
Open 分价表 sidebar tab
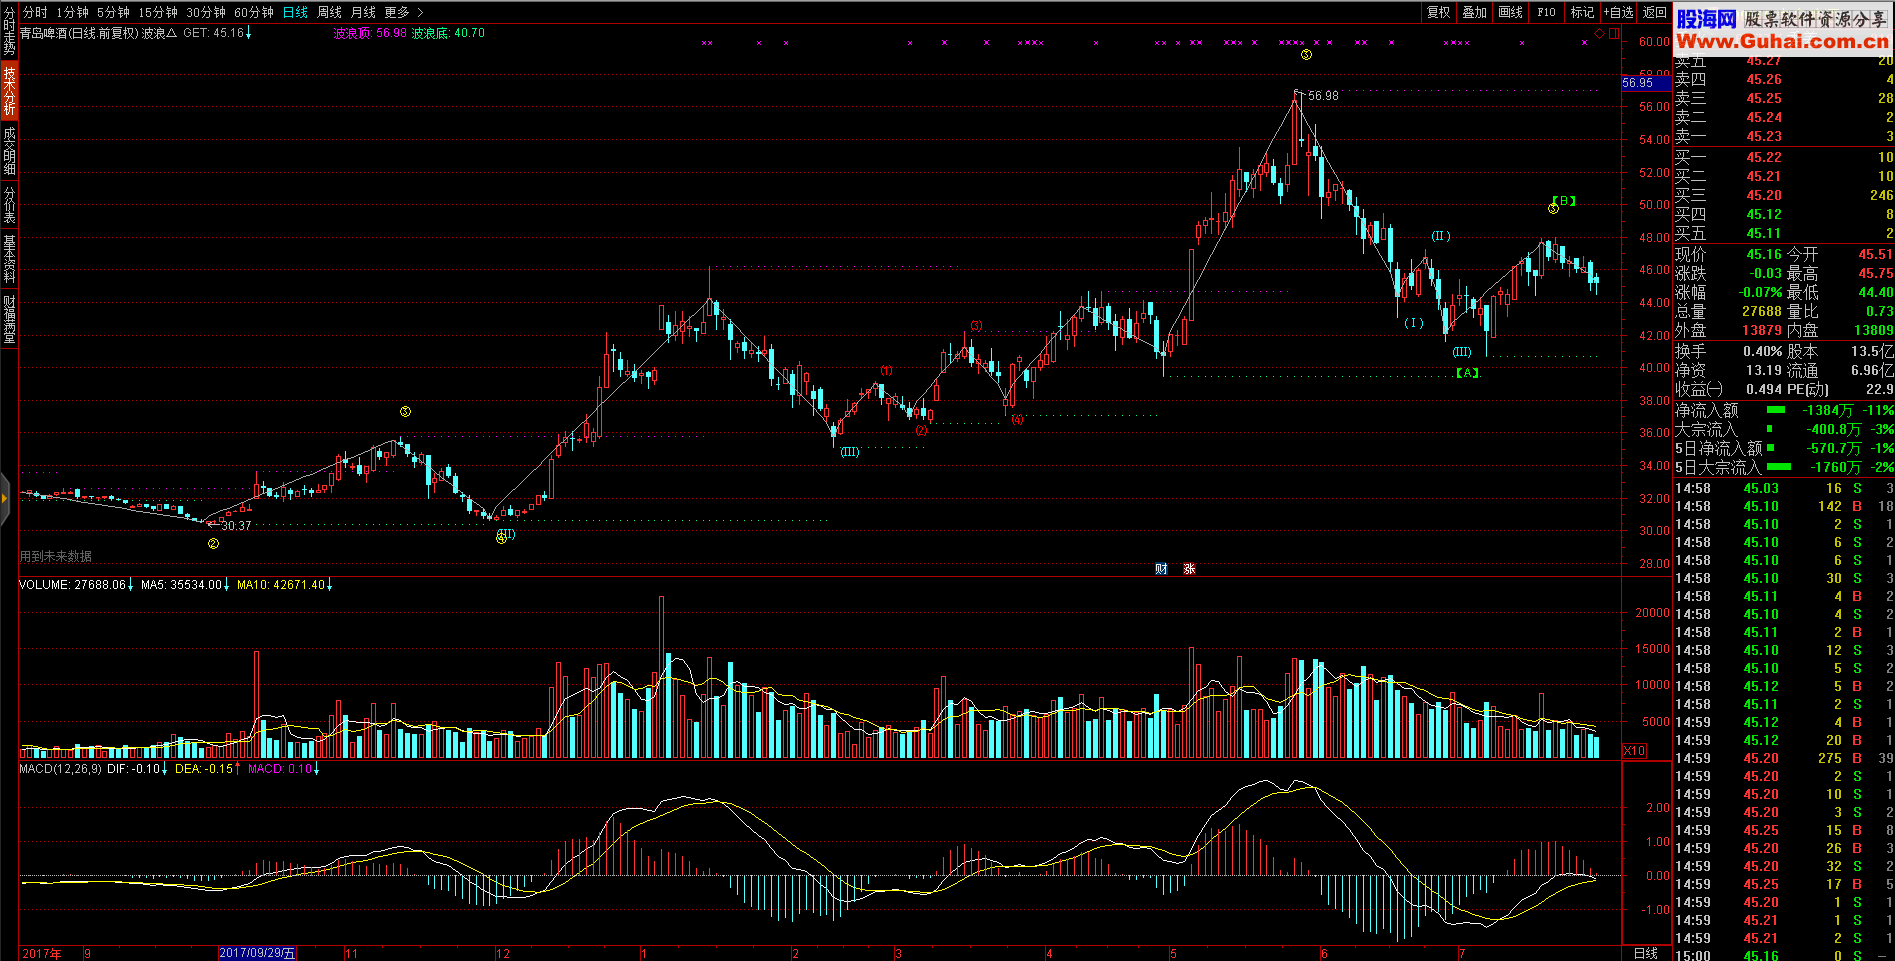(x=9, y=205)
